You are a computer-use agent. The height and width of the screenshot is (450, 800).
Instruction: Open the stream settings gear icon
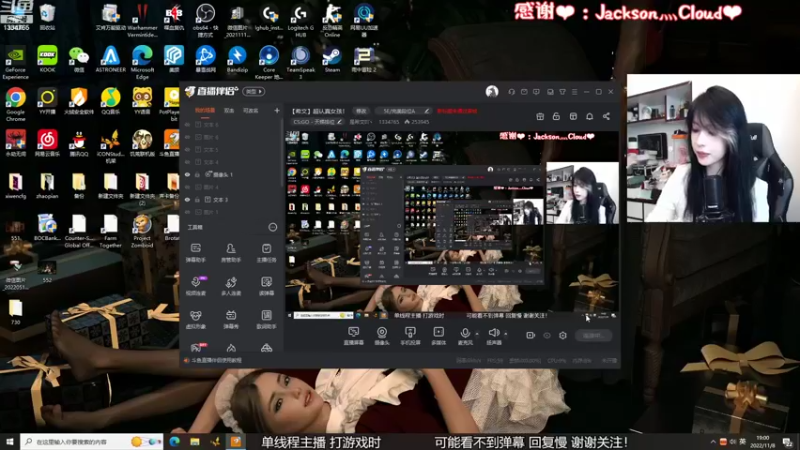[563, 335]
